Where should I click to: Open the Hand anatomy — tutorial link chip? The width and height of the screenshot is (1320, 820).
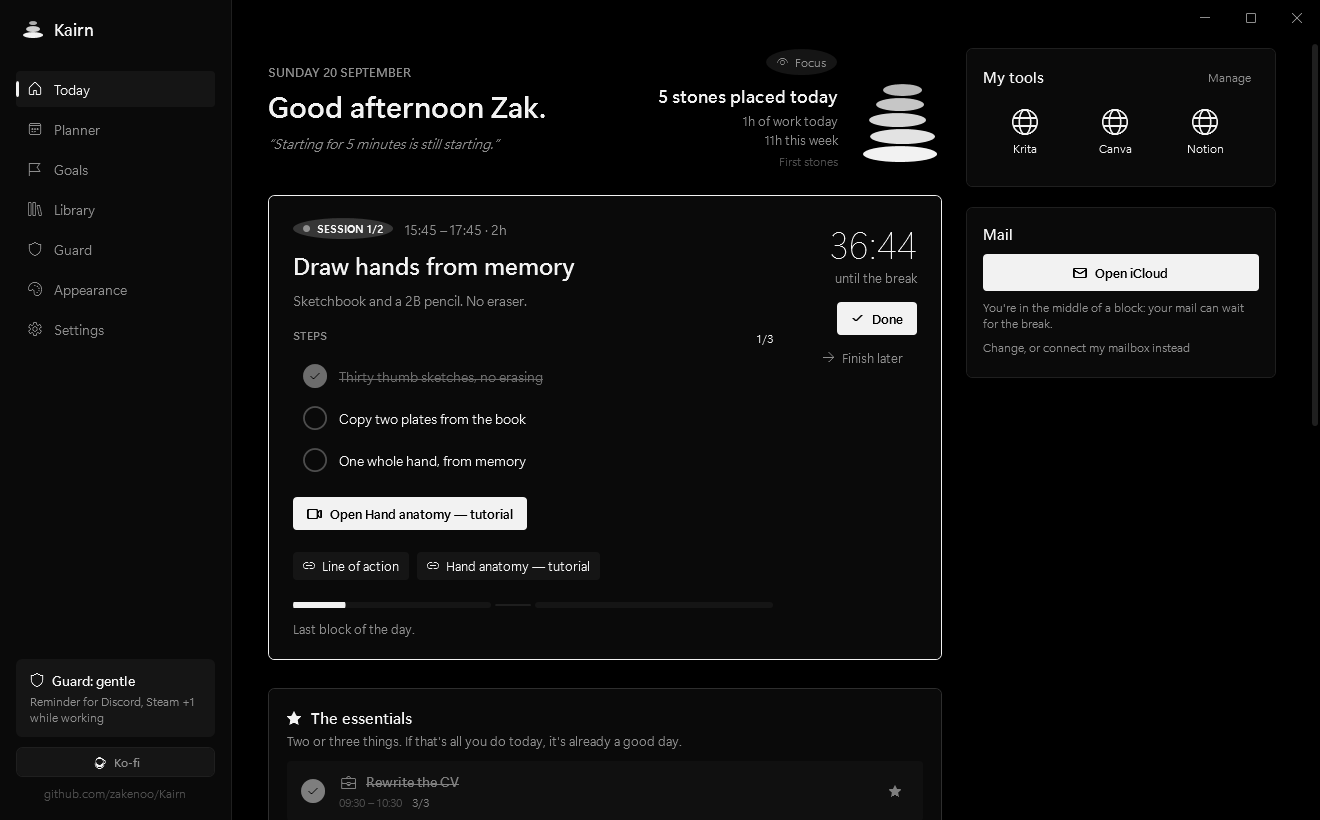pyautogui.click(x=508, y=566)
